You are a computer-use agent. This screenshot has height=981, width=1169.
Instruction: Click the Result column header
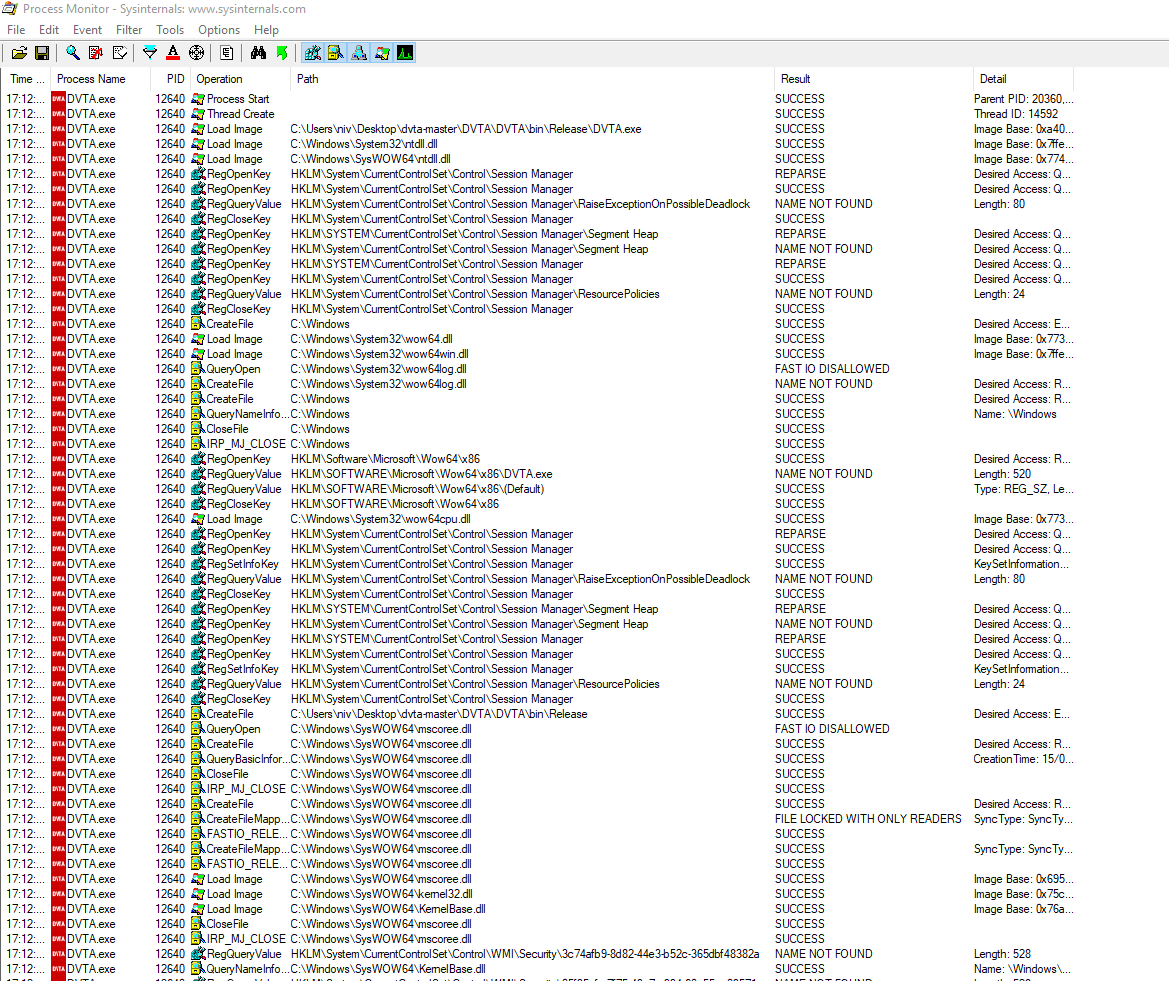tap(873, 79)
